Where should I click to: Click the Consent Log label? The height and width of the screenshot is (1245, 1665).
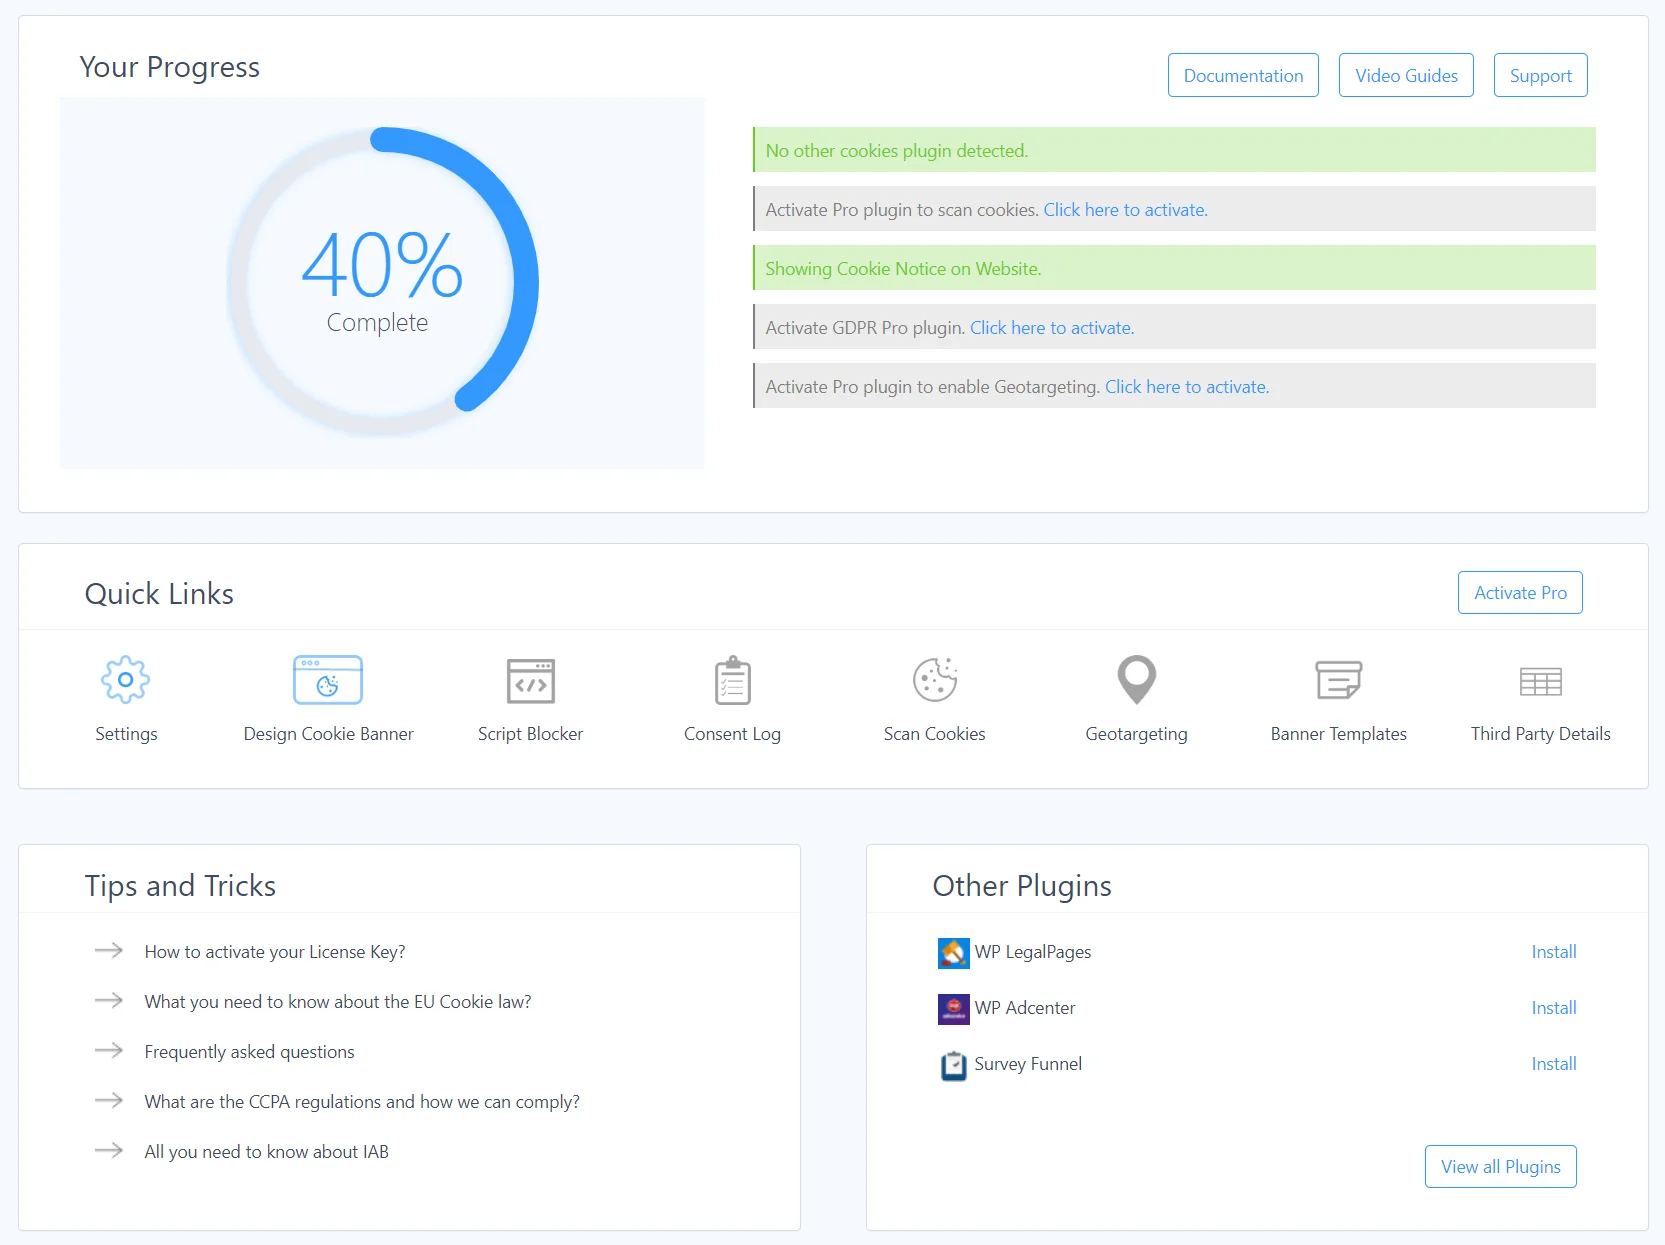(x=732, y=734)
